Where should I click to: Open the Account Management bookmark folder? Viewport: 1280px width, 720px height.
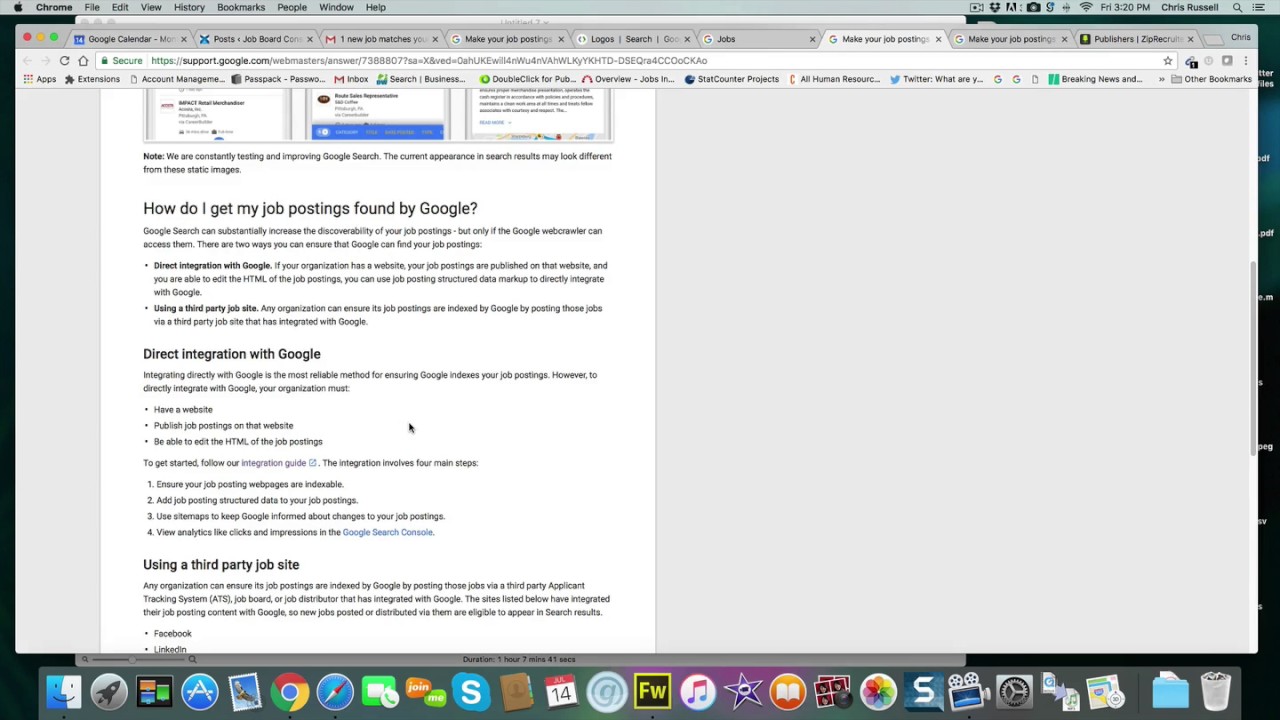[x=176, y=79]
